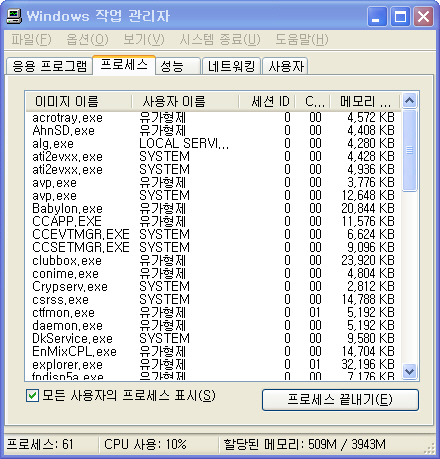Image resolution: width=440 pixels, height=459 pixels.
Task: Maximize the Task Manager window
Action: coord(400,16)
